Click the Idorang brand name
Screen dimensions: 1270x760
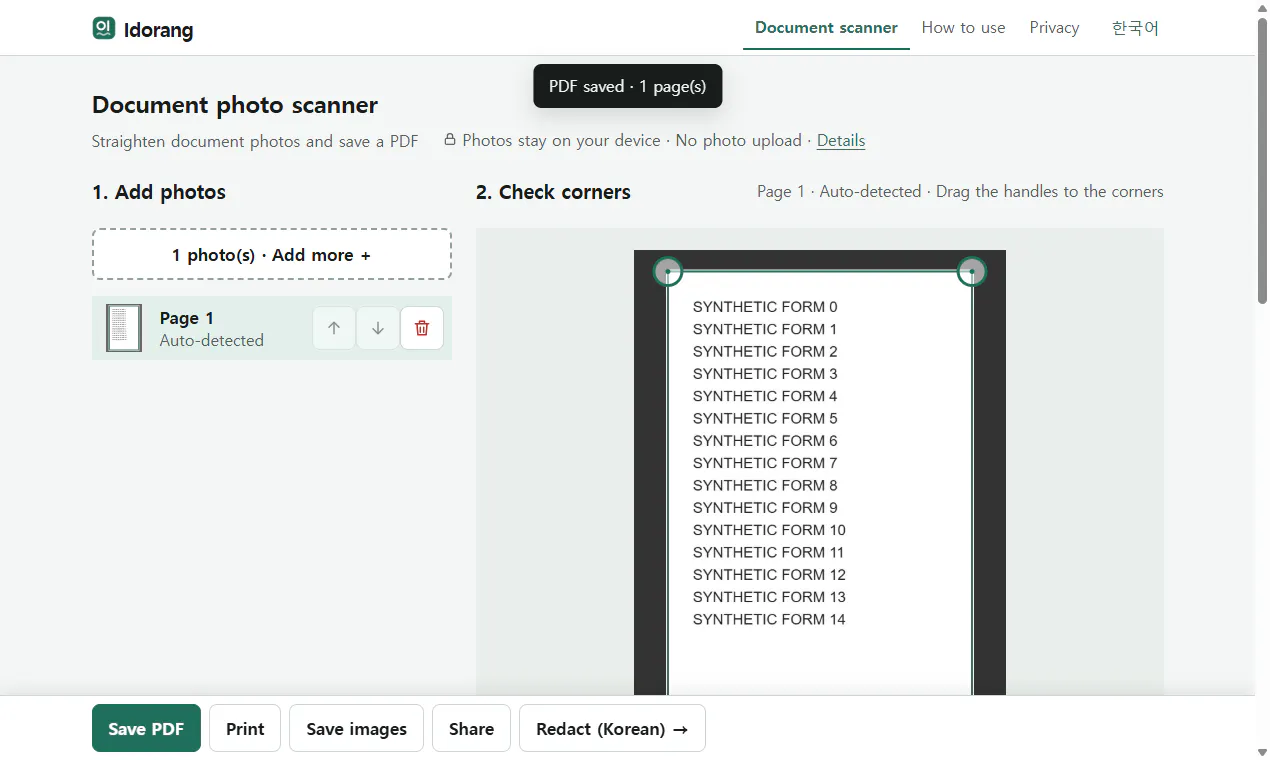[158, 29]
